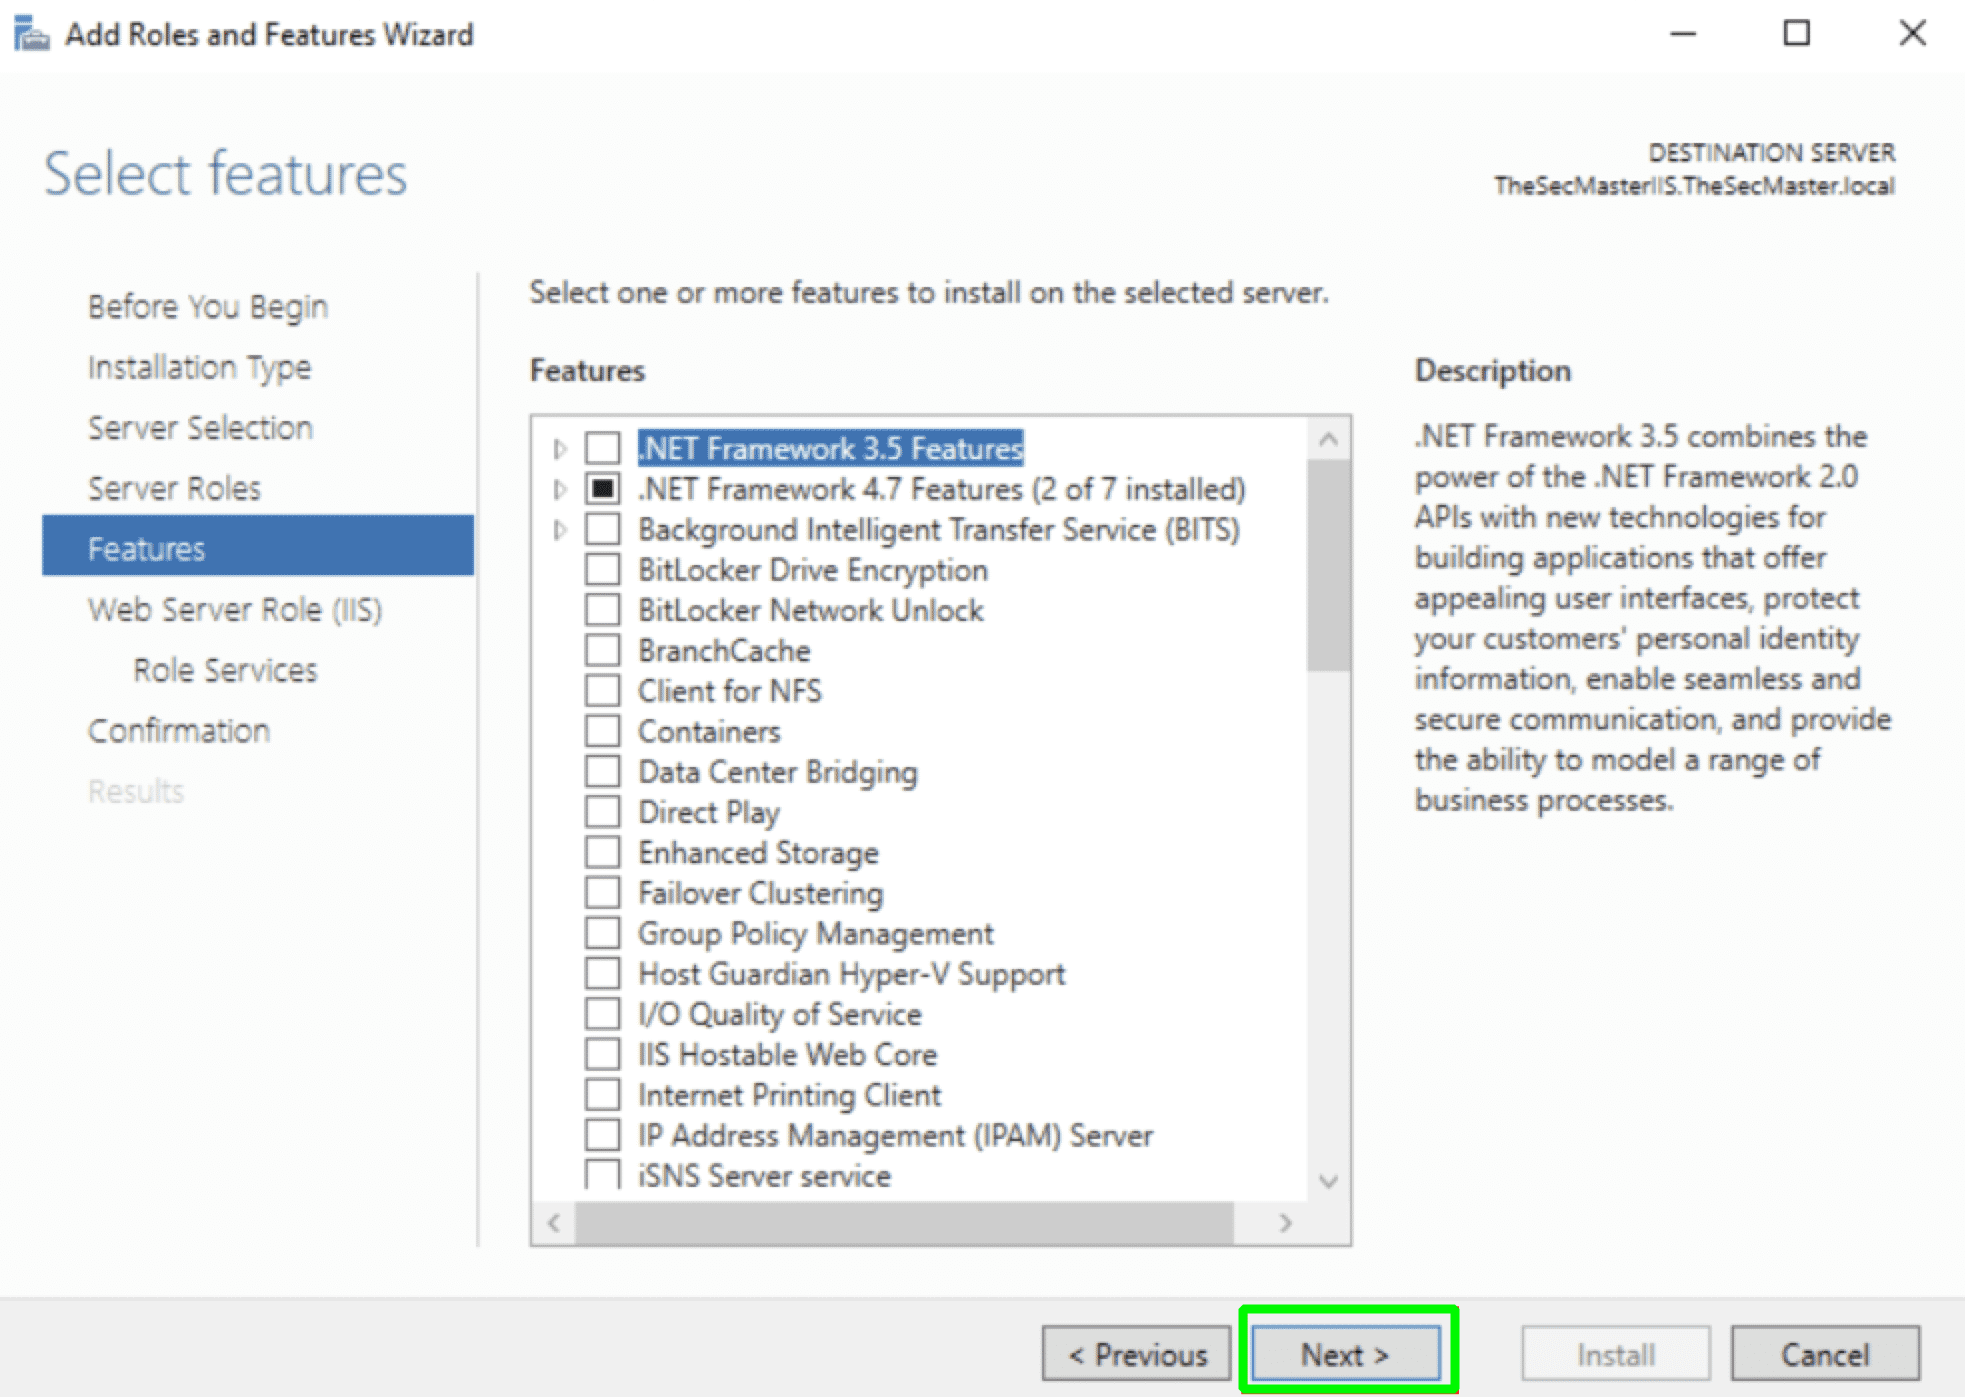Enable BitLocker Drive Encryption checkbox
The width and height of the screenshot is (1965, 1397).
(x=603, y=570)
